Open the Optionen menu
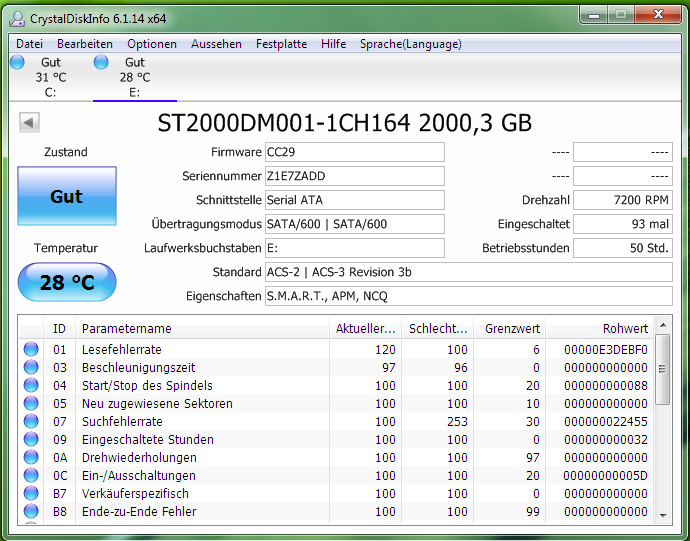The height and width of the screenshot is (541, 690). (152, 44)
